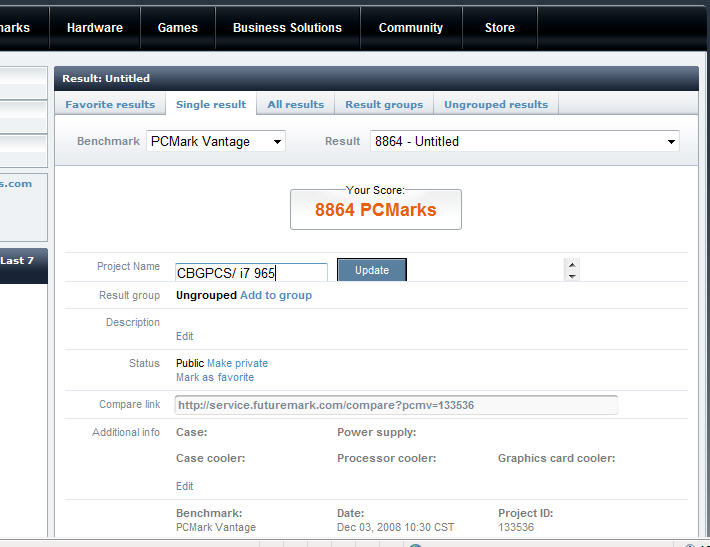The width and height of the screenshot is (710, 547).
Task: Click the Add to group link
Action: [276, 295]
